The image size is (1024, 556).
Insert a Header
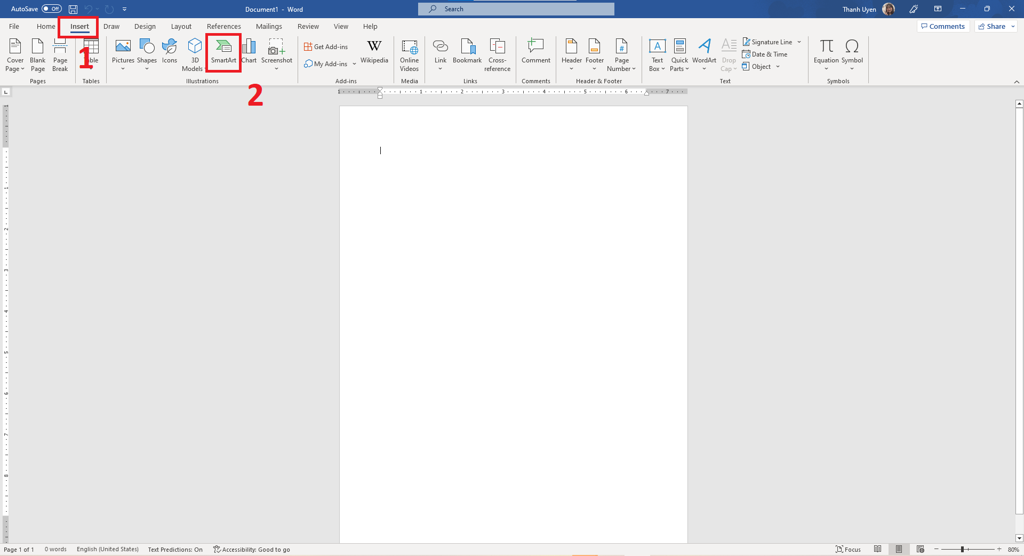point(571,54)
